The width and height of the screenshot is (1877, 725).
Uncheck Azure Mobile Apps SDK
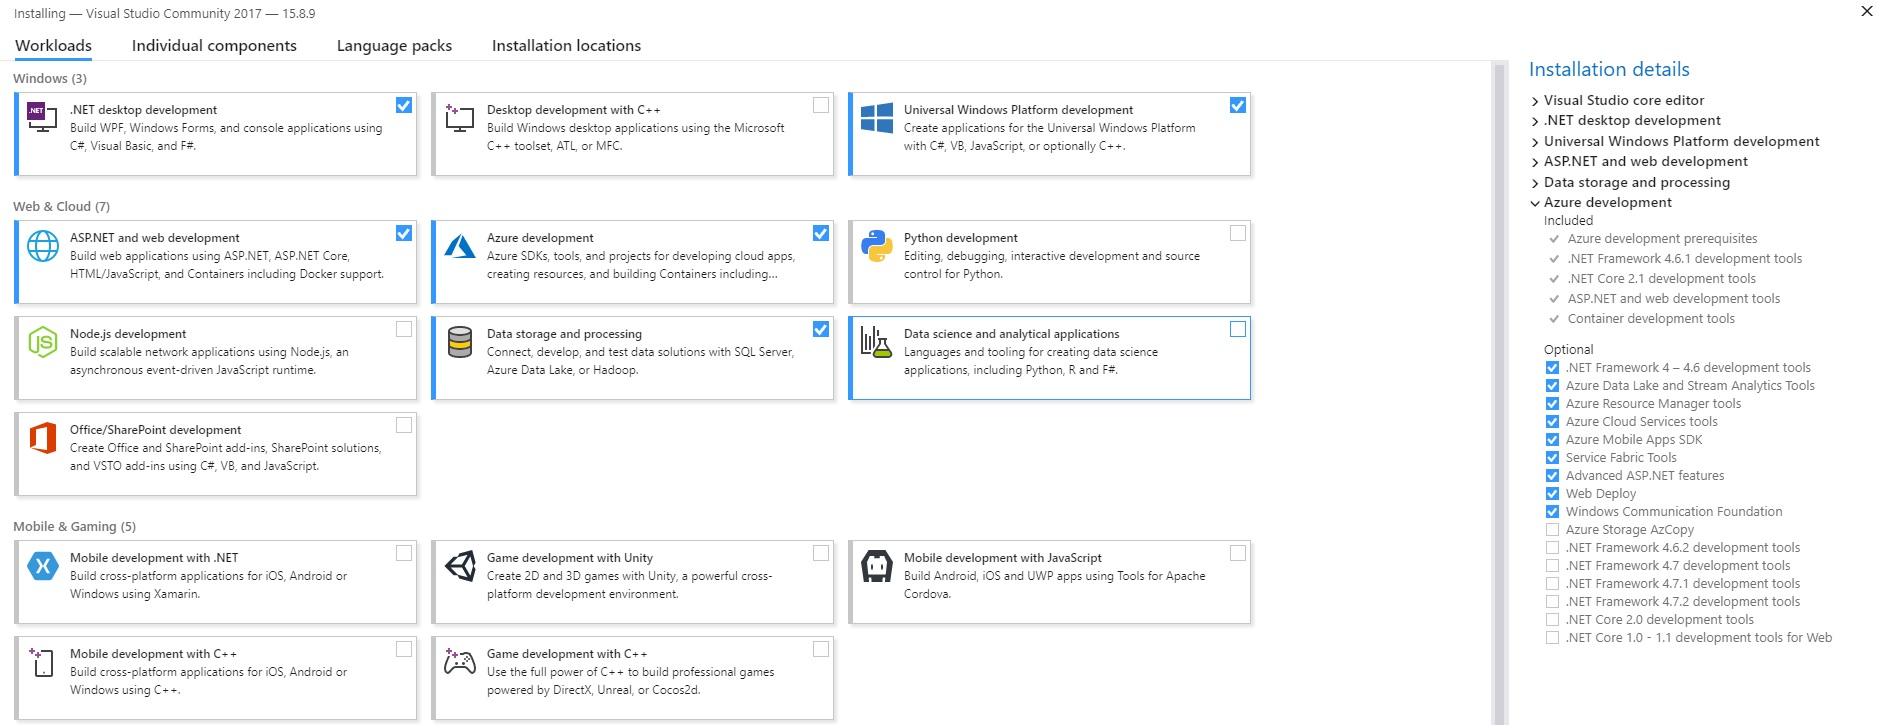tap(1552, 440)
